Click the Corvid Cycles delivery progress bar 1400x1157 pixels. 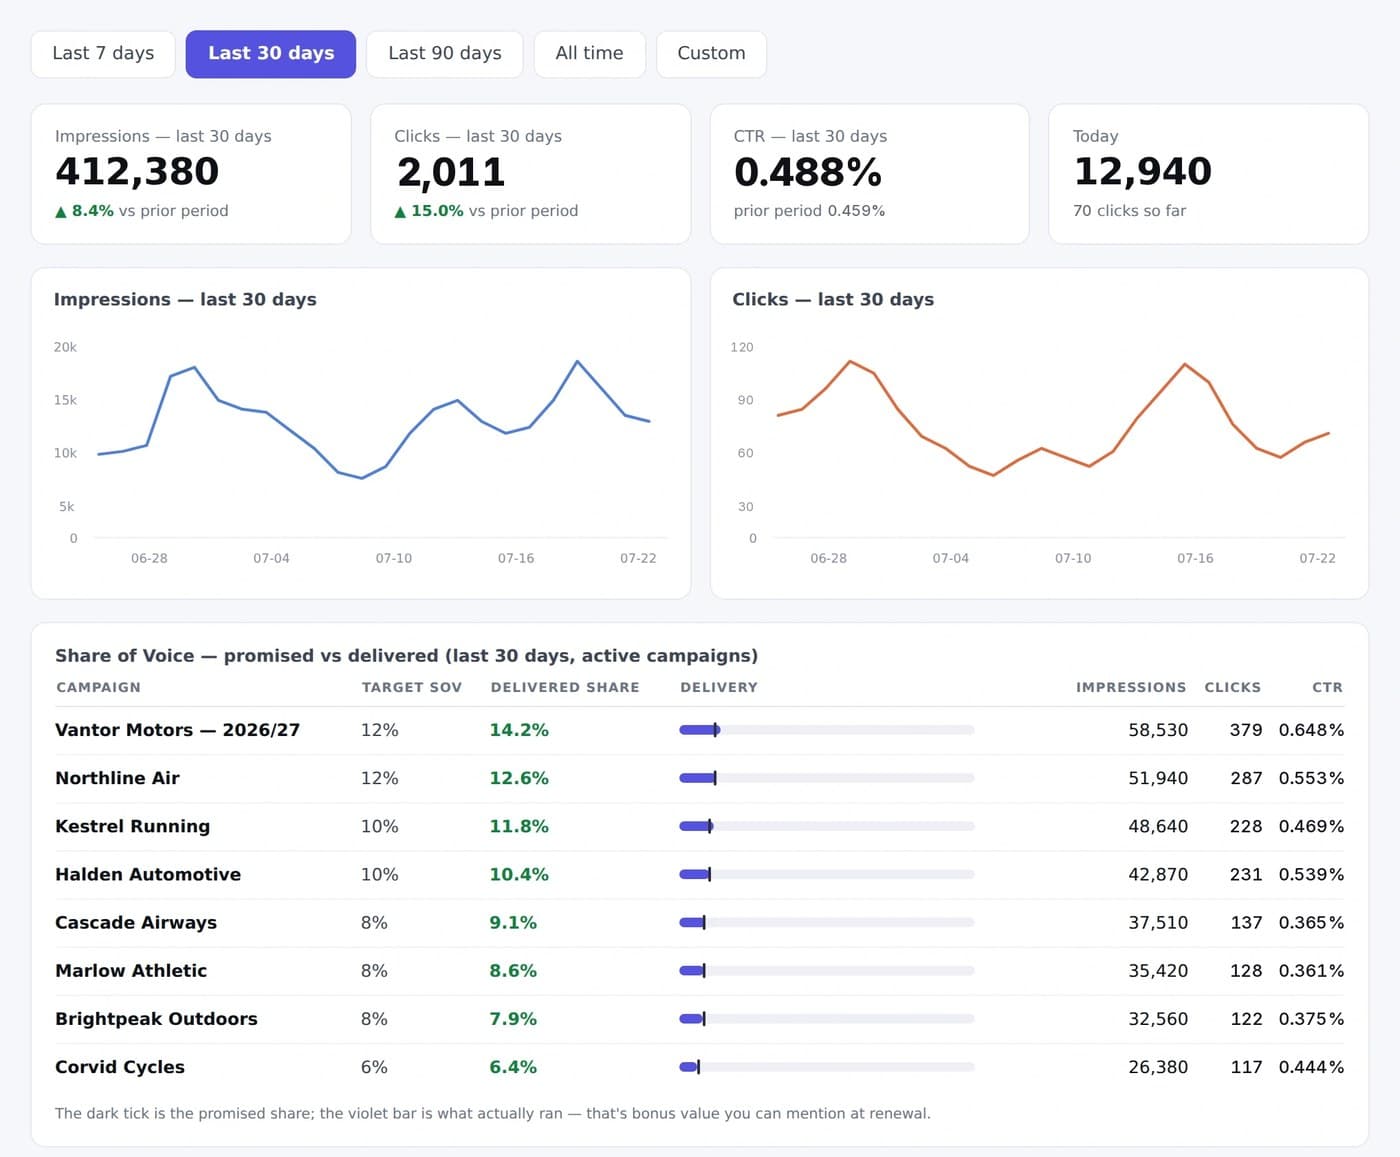pos(827,1067)
